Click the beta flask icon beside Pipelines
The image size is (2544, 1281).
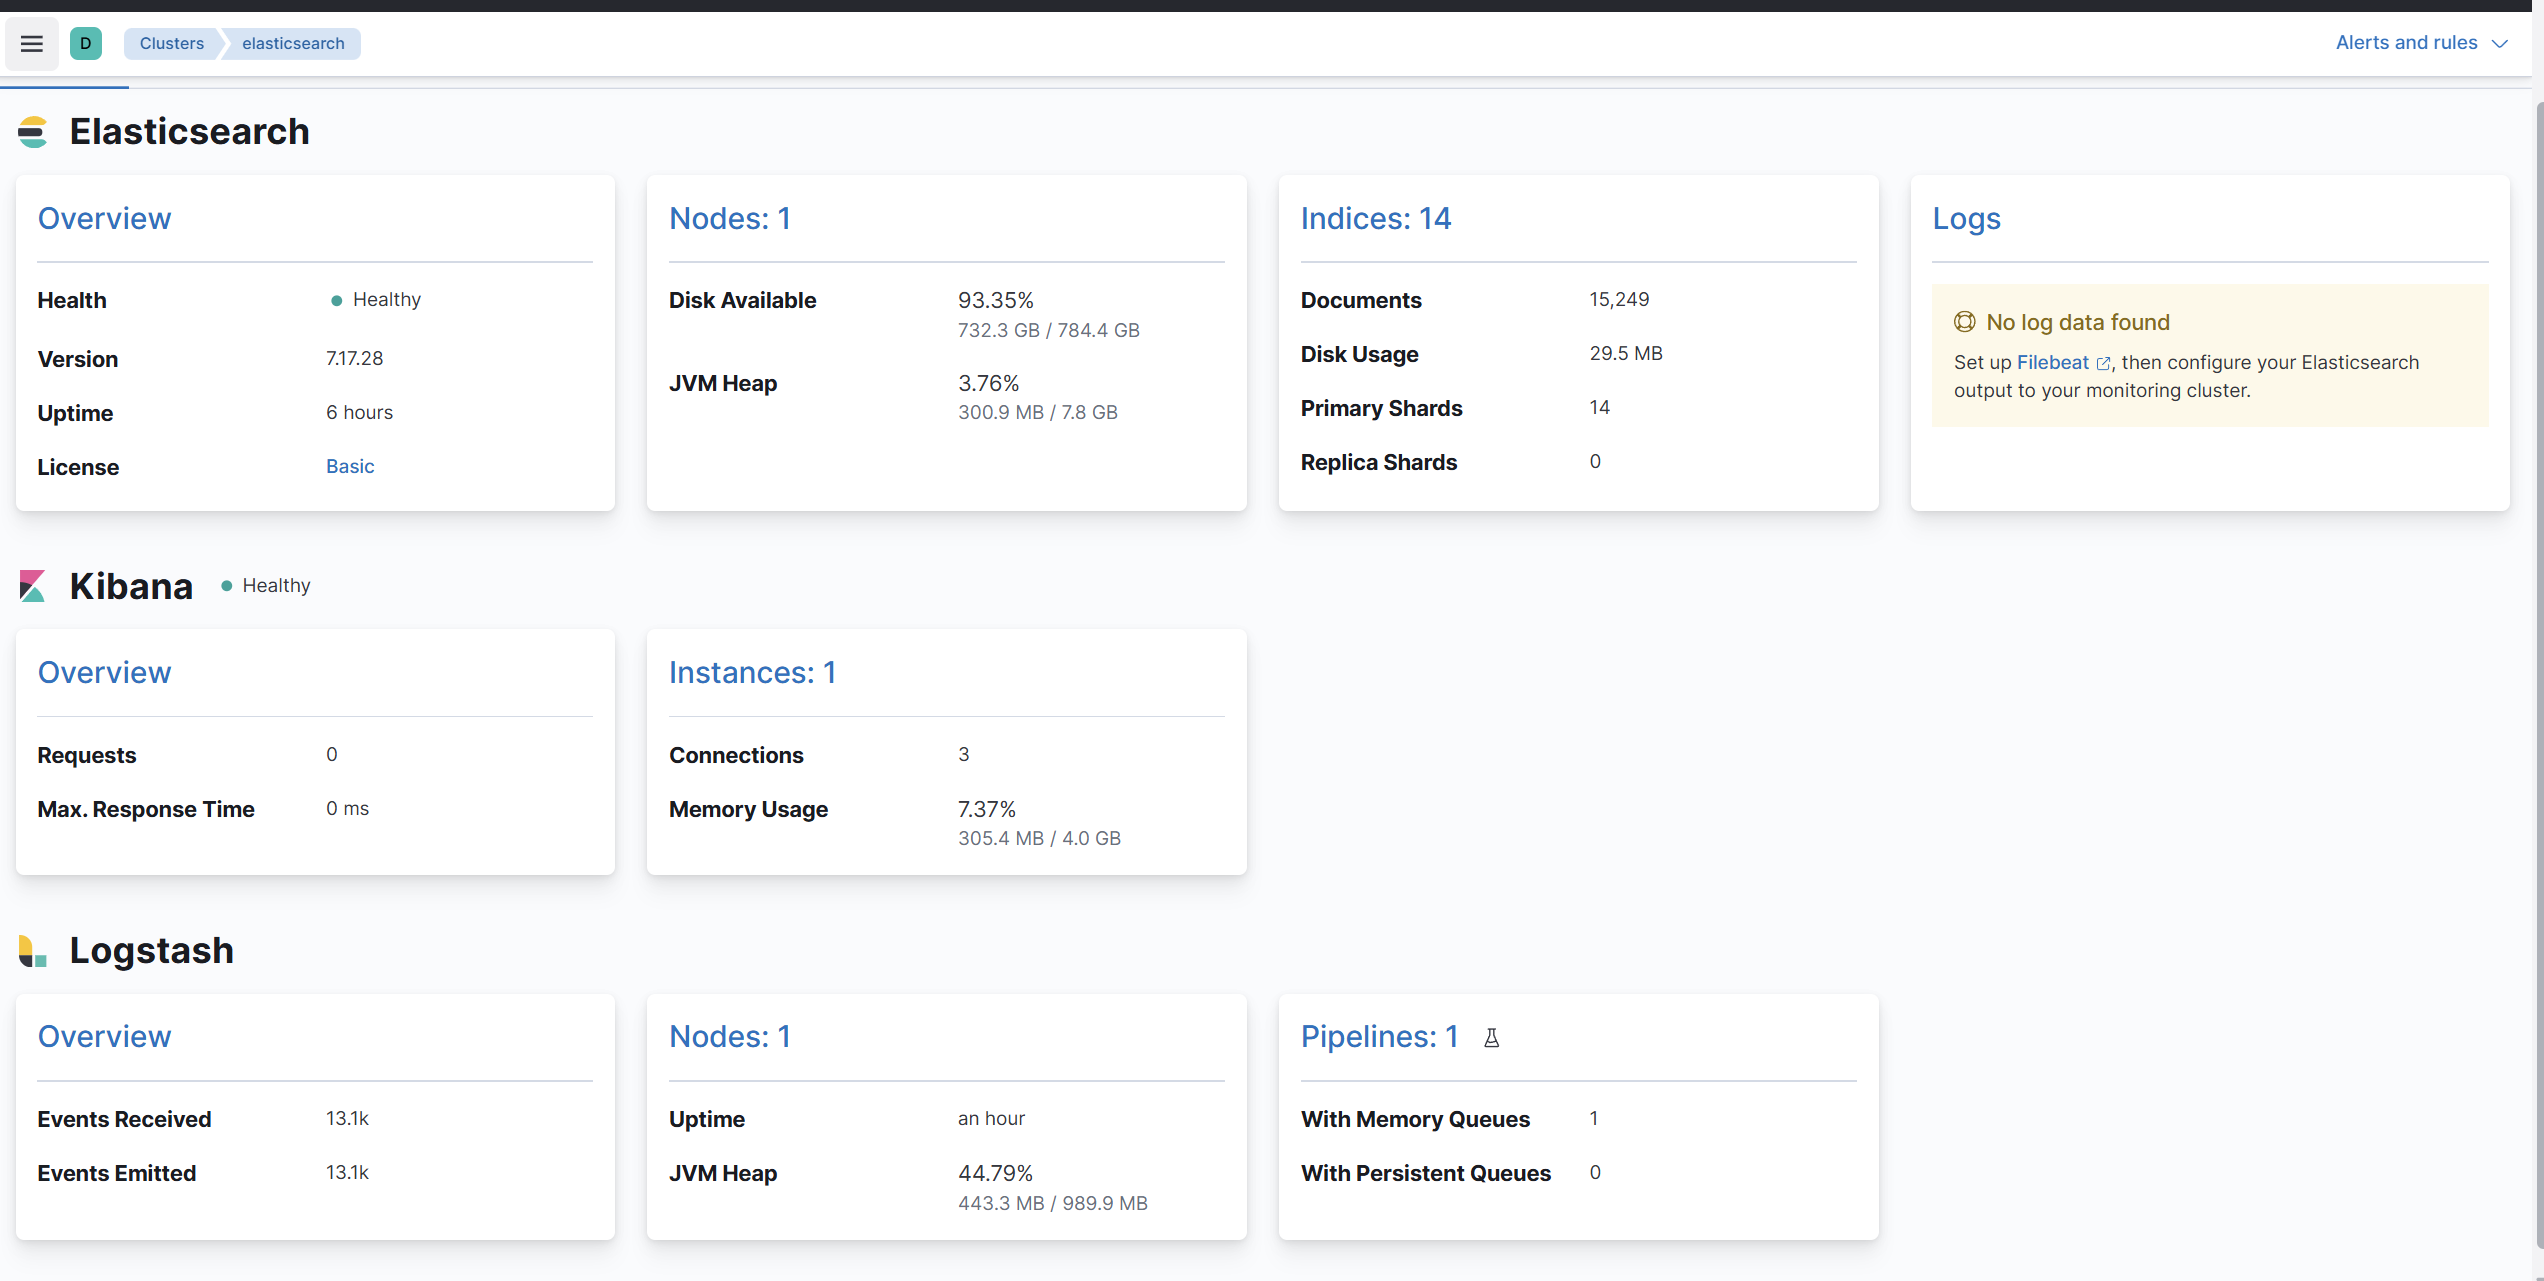pyautogui.click(x=1491, y=1038)
